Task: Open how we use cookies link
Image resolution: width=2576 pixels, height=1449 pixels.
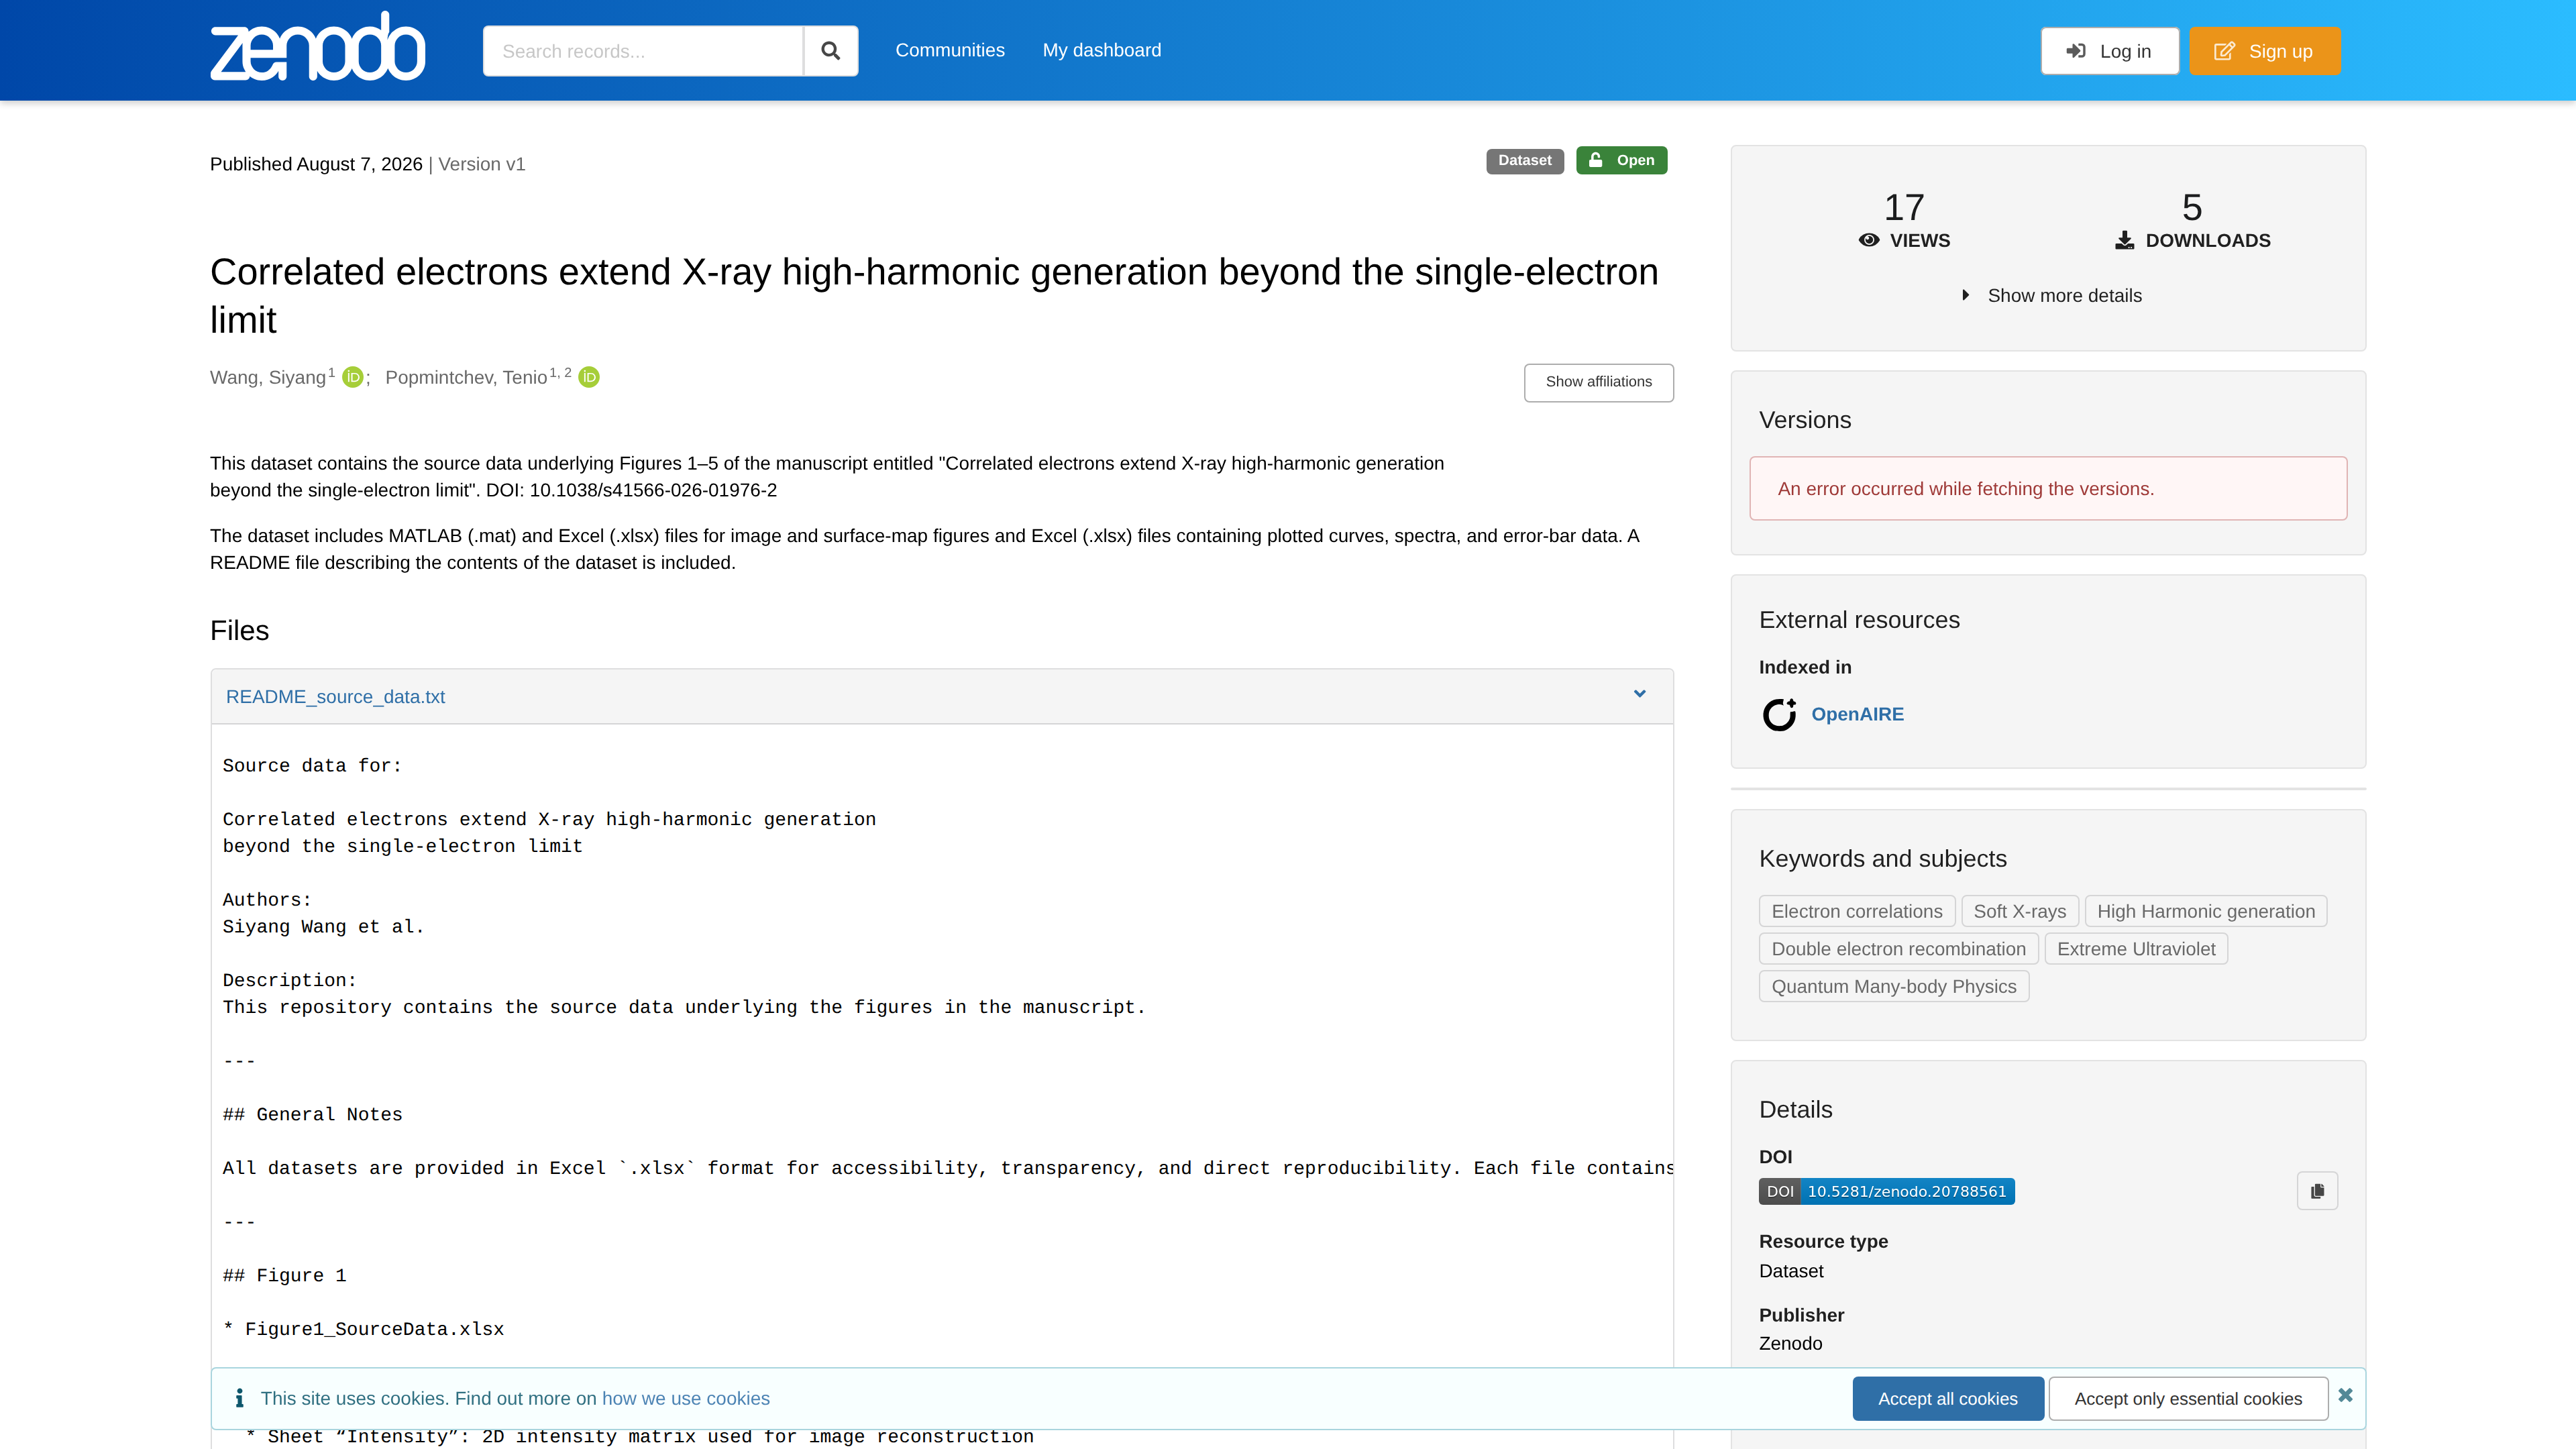Action: point(686,1399)
